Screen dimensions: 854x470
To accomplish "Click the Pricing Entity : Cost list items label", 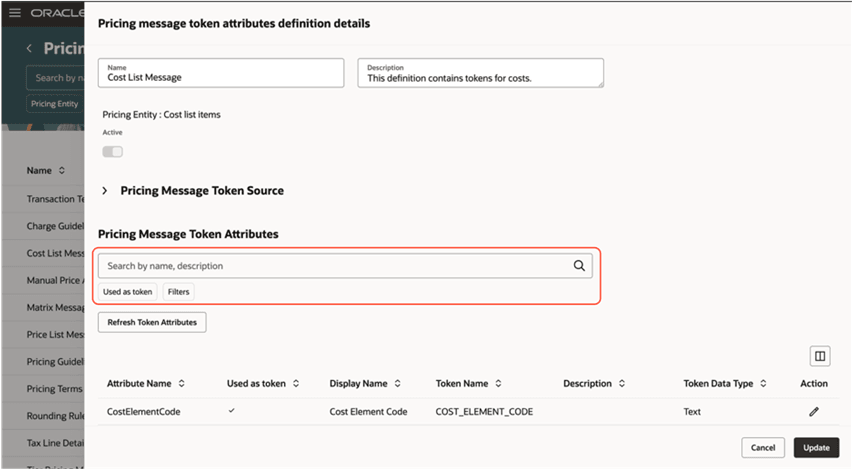I will [161, 114].
